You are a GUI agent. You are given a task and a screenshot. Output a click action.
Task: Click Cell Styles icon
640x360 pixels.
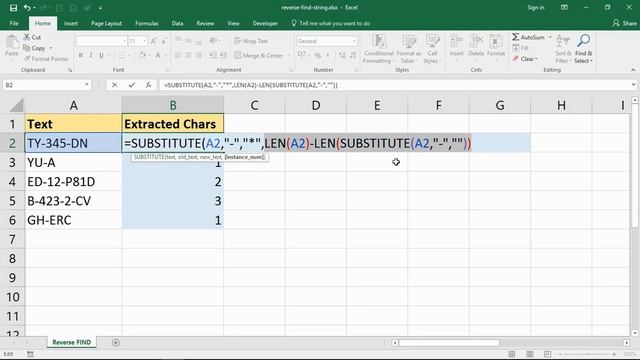[432, 42]
